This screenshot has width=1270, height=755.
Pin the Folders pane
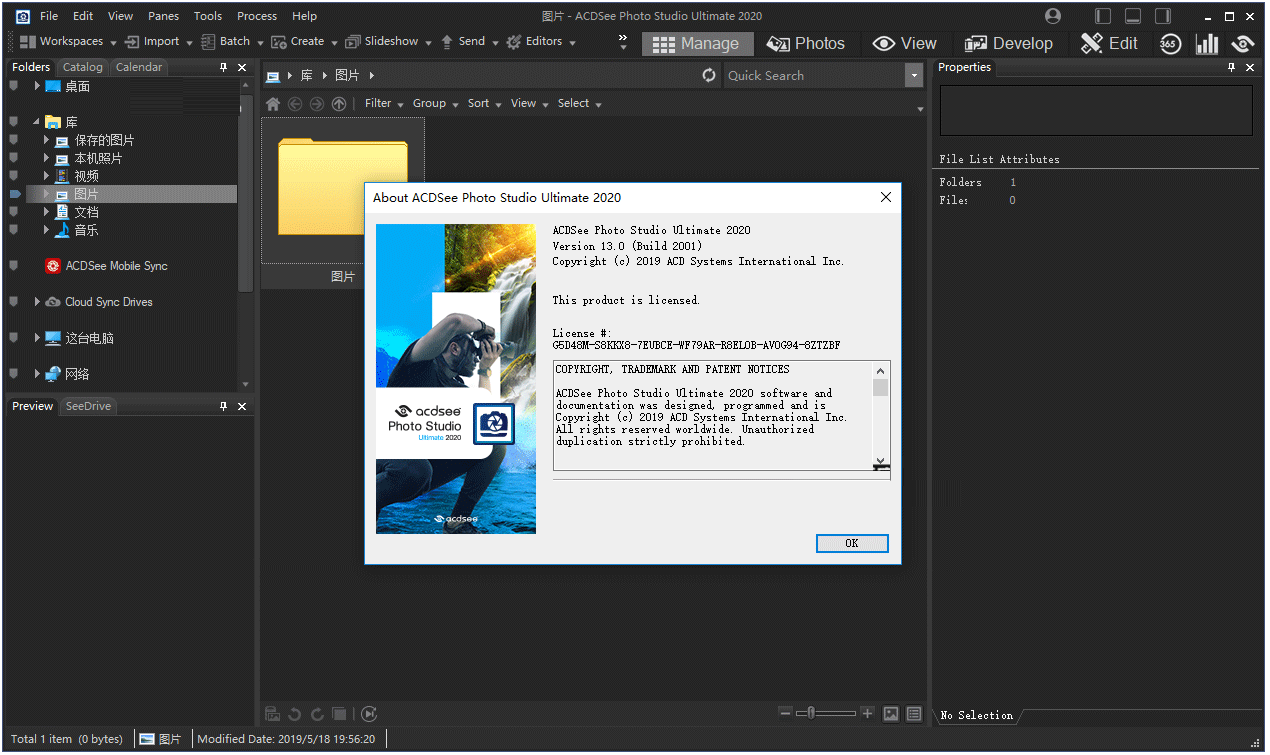tap(225, 66)
